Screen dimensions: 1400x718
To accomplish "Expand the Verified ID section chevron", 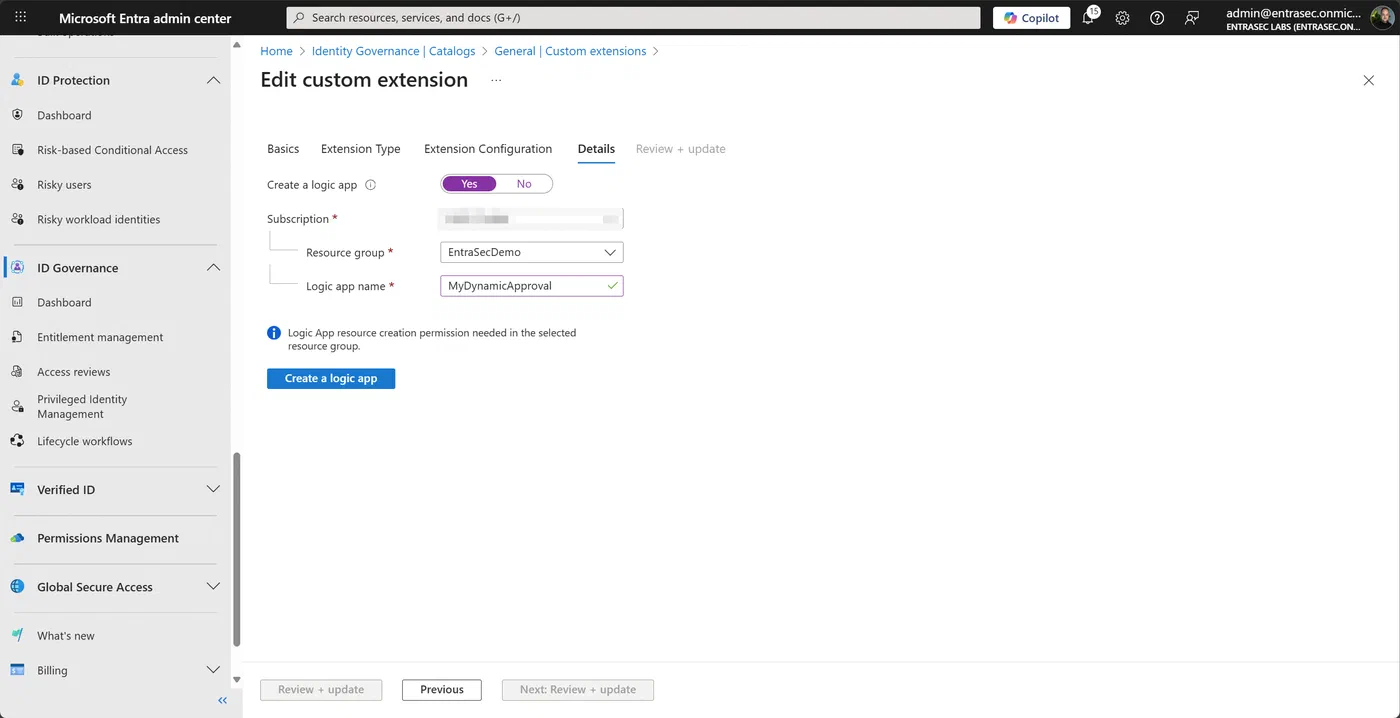I will [213, 489].
